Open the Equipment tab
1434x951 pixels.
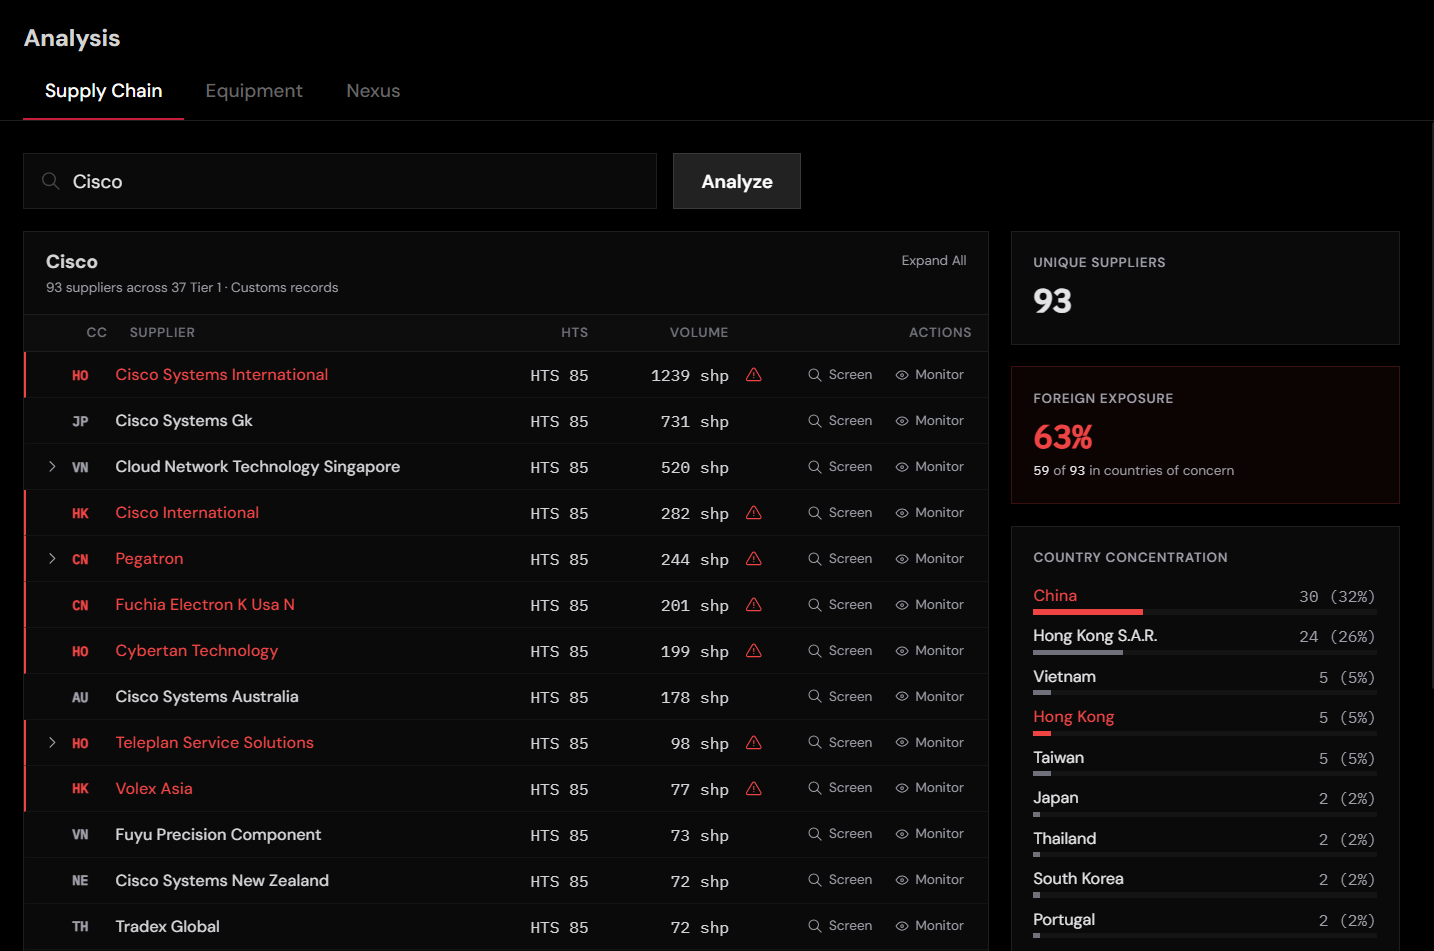(254, 91)
